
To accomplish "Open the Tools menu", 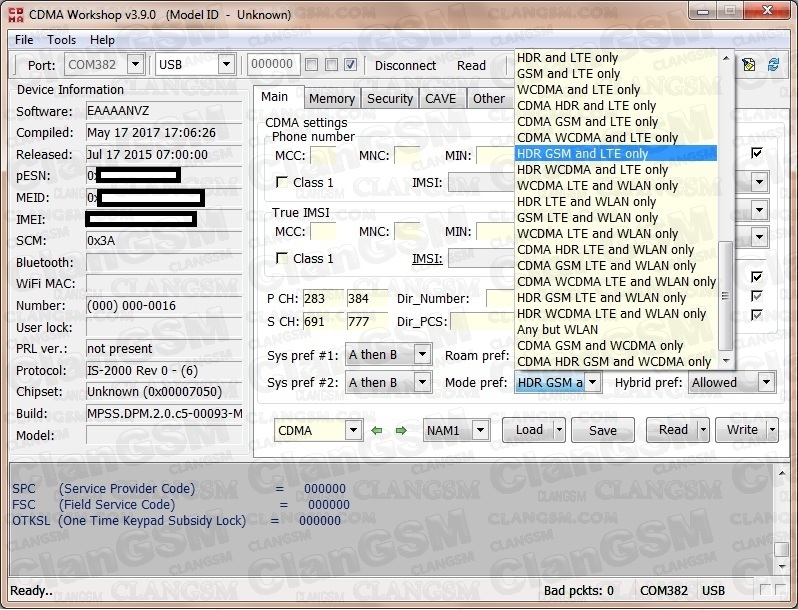I will 62,40.
